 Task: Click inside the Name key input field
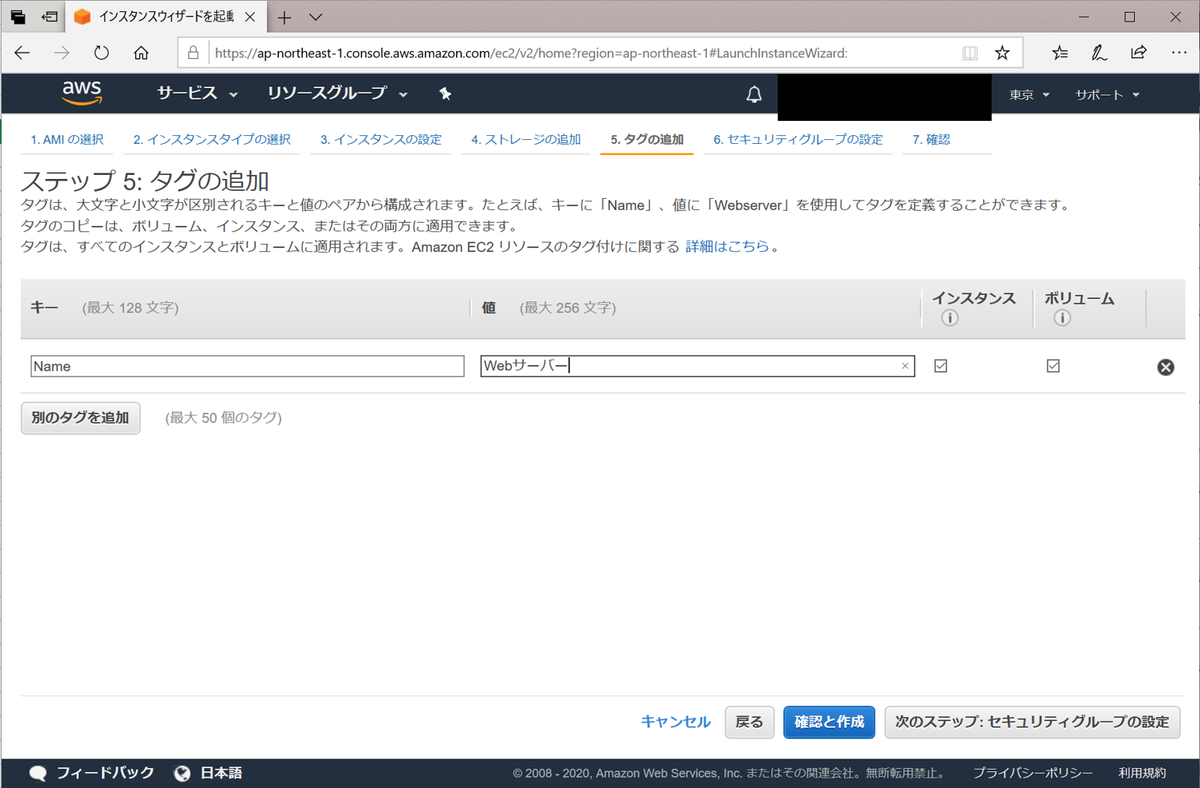point(245,366)
